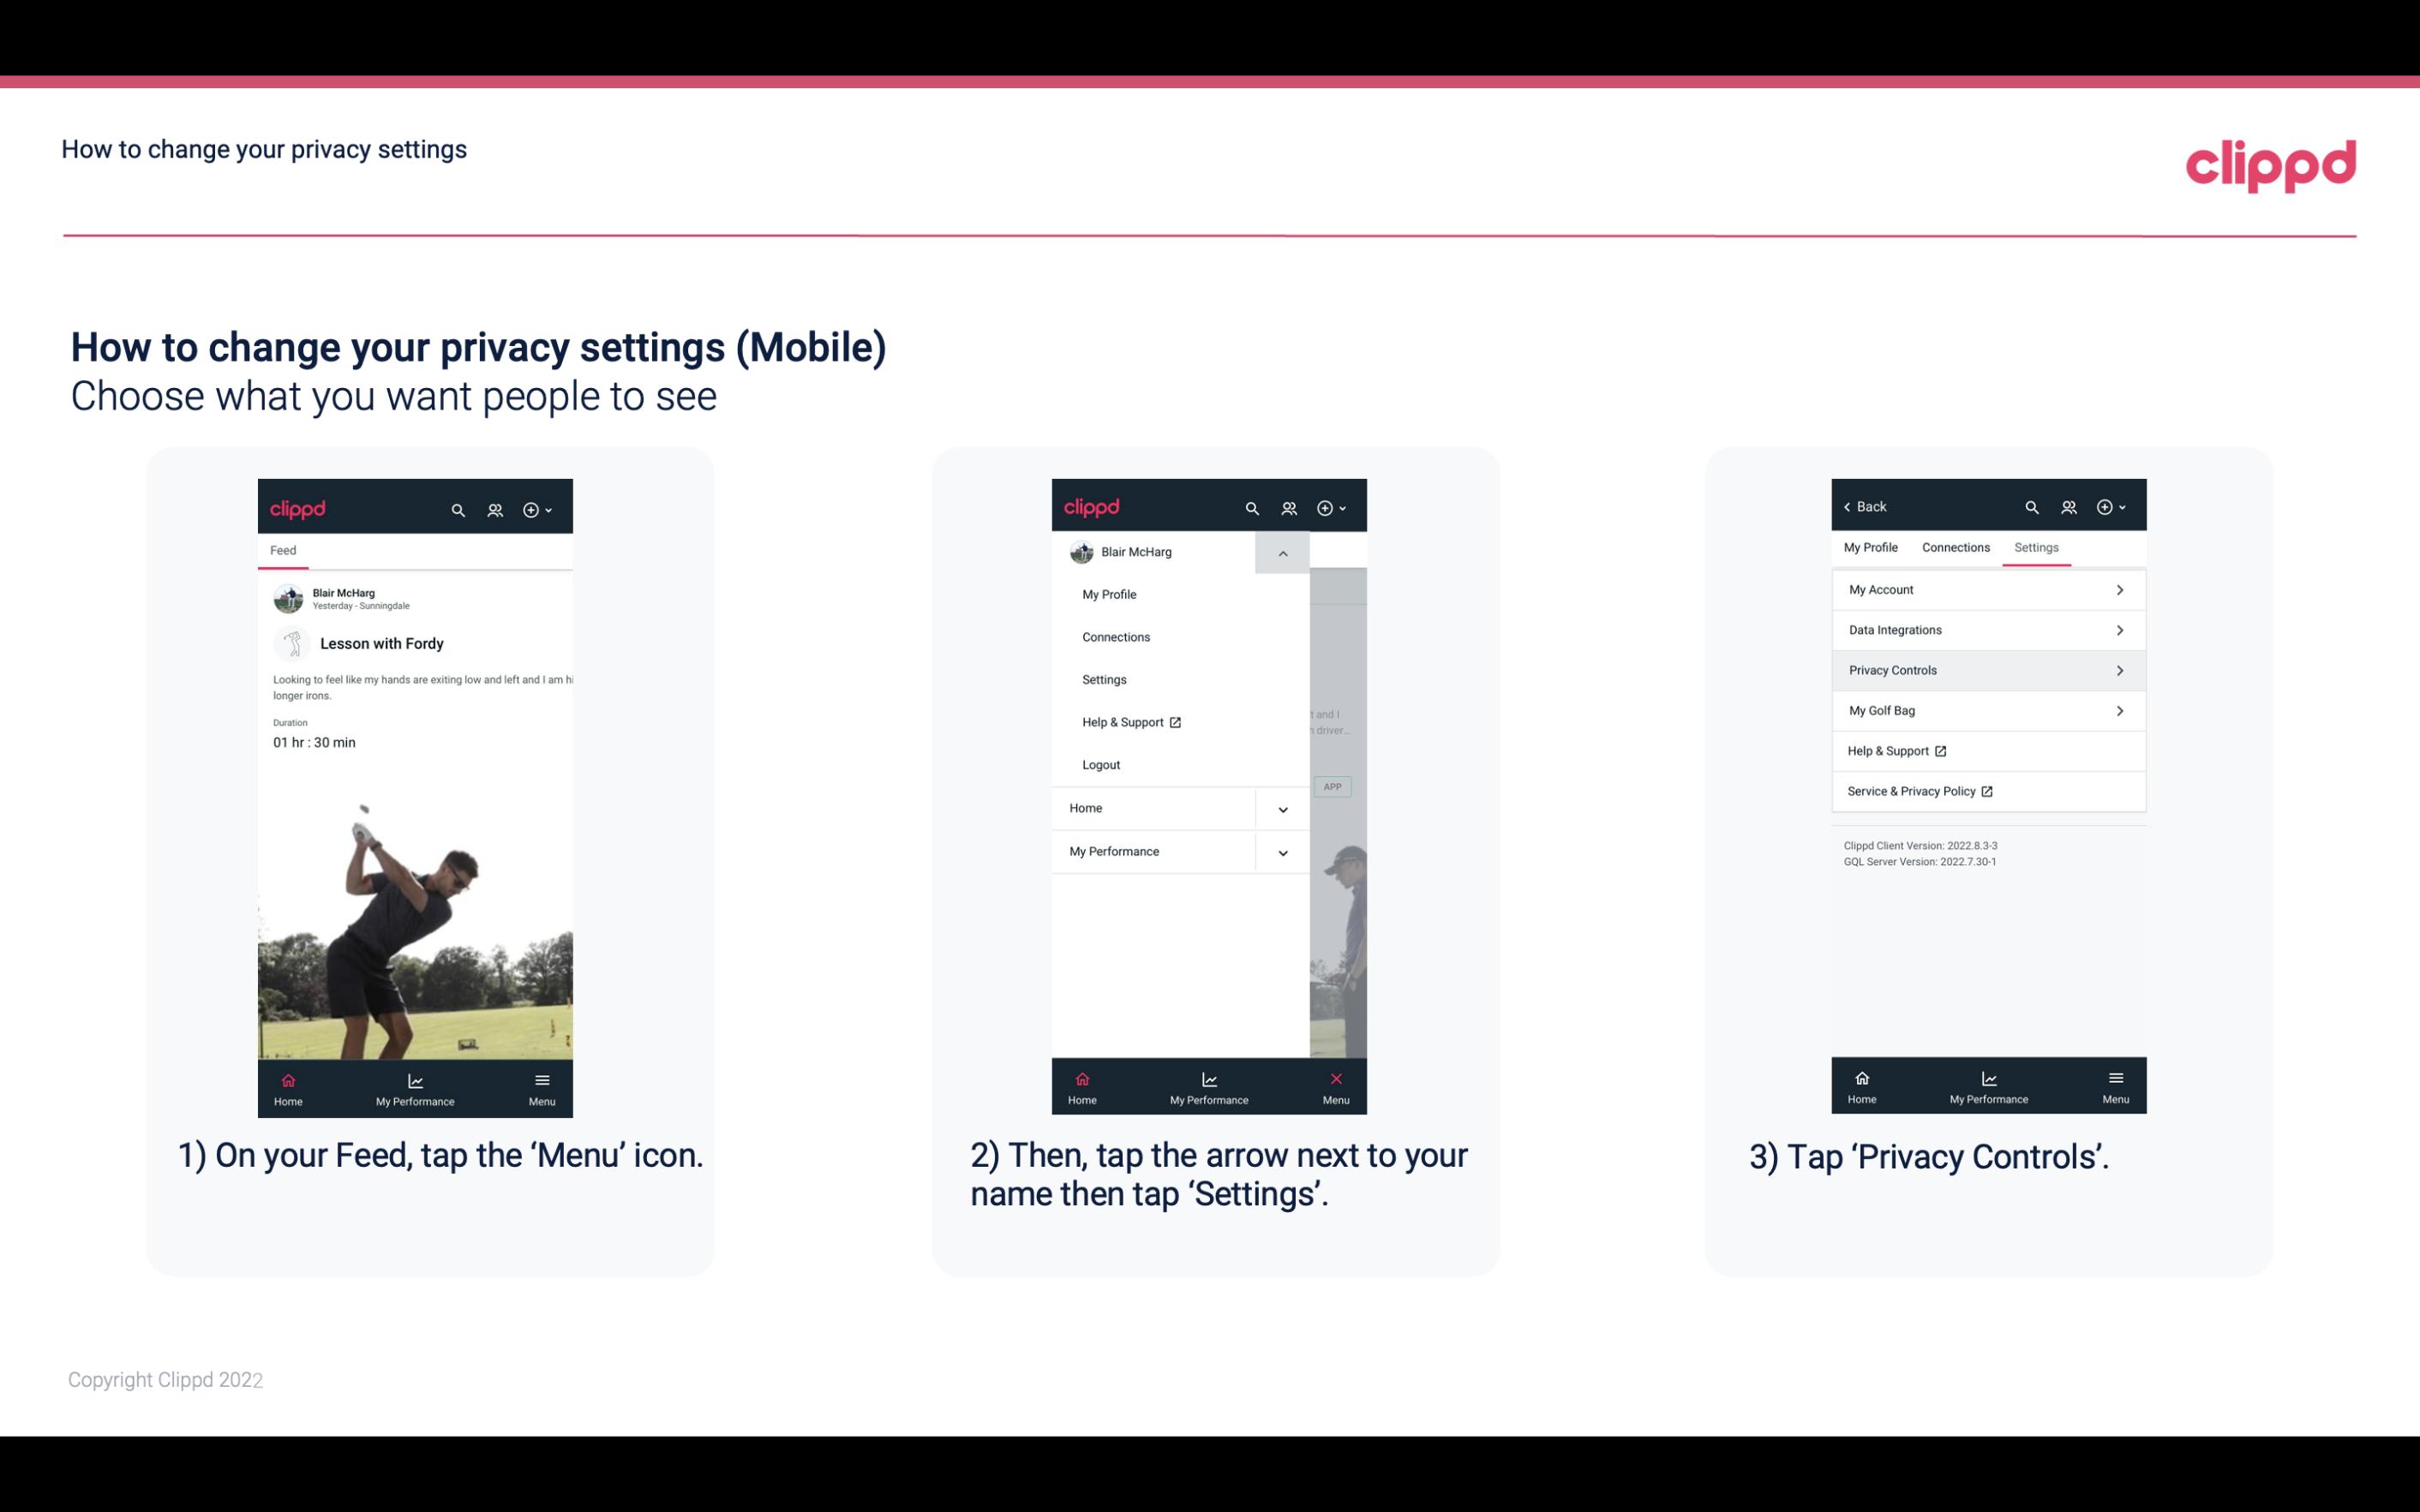Select My Profile menu option

1110,594
